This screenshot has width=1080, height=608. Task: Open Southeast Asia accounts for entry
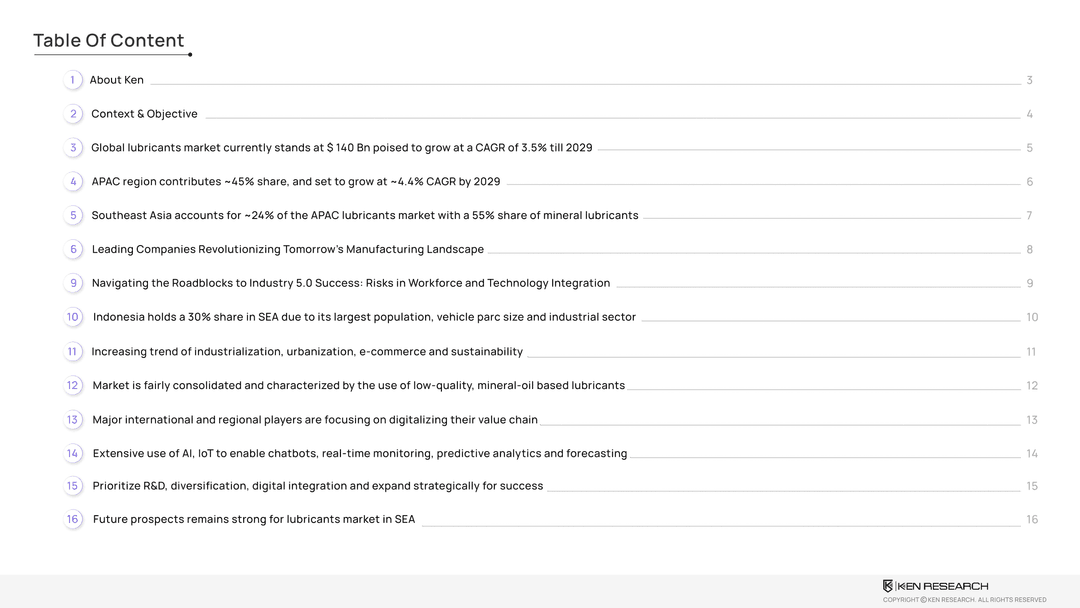point(364,216)
